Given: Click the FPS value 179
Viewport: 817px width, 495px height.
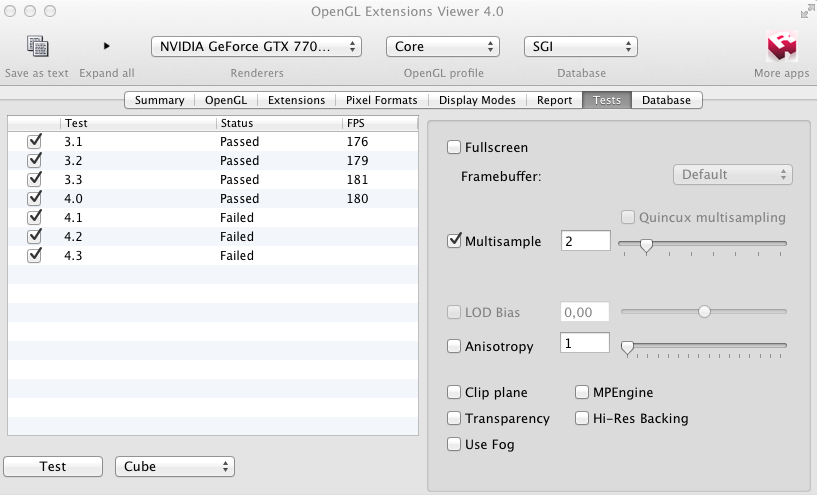Looking at the screenshot, I should coord(357,160).
